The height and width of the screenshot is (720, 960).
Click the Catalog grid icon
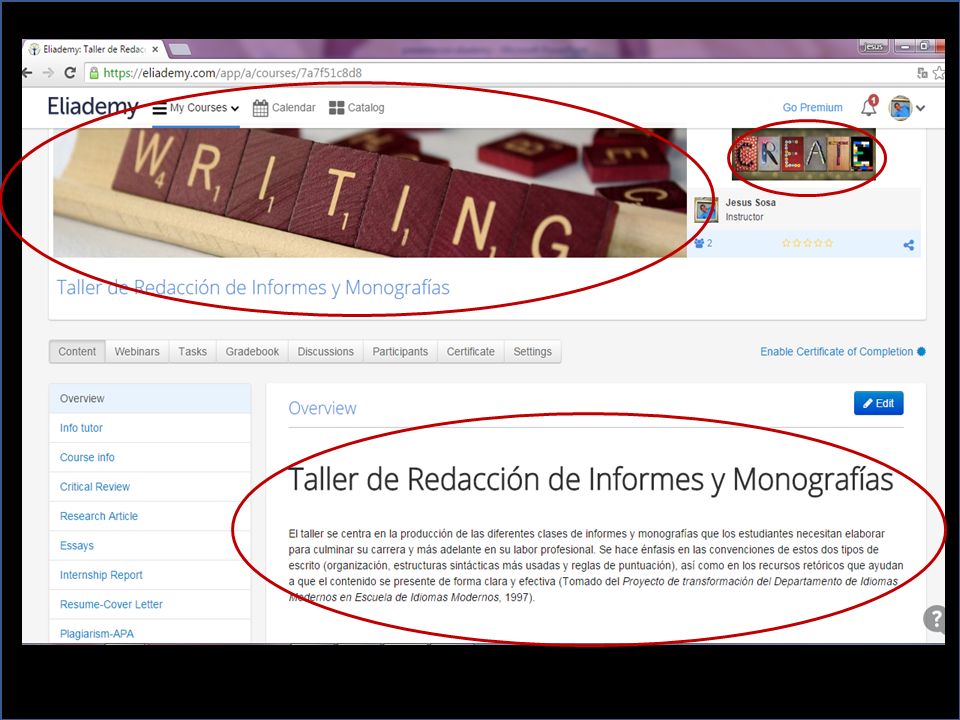pos(336,108)
